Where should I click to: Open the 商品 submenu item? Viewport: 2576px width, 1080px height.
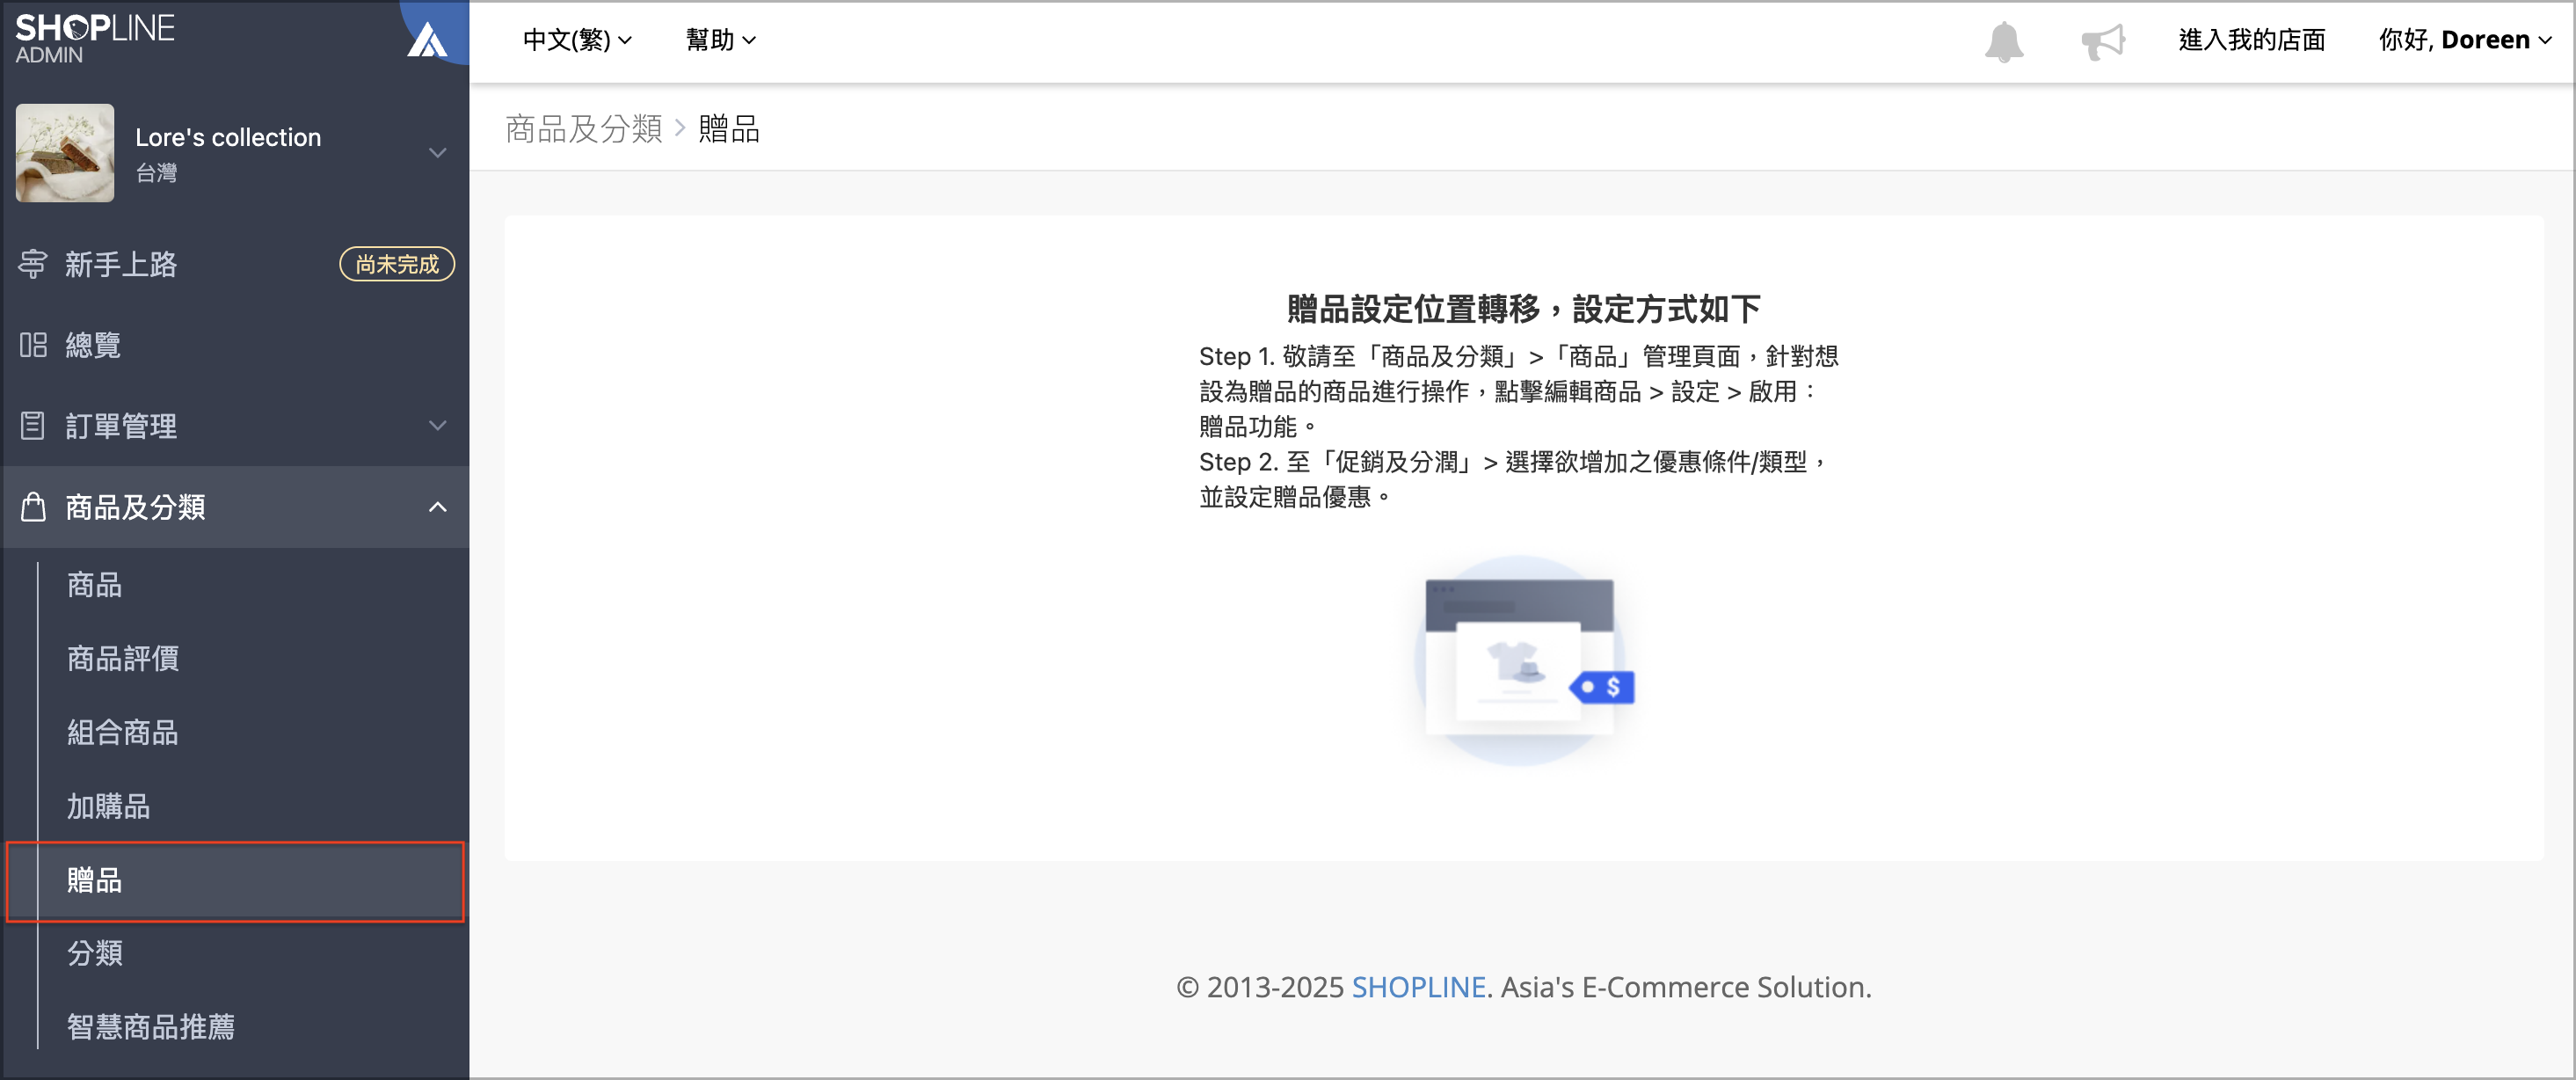pyautogui.click(x=94, y=585)
